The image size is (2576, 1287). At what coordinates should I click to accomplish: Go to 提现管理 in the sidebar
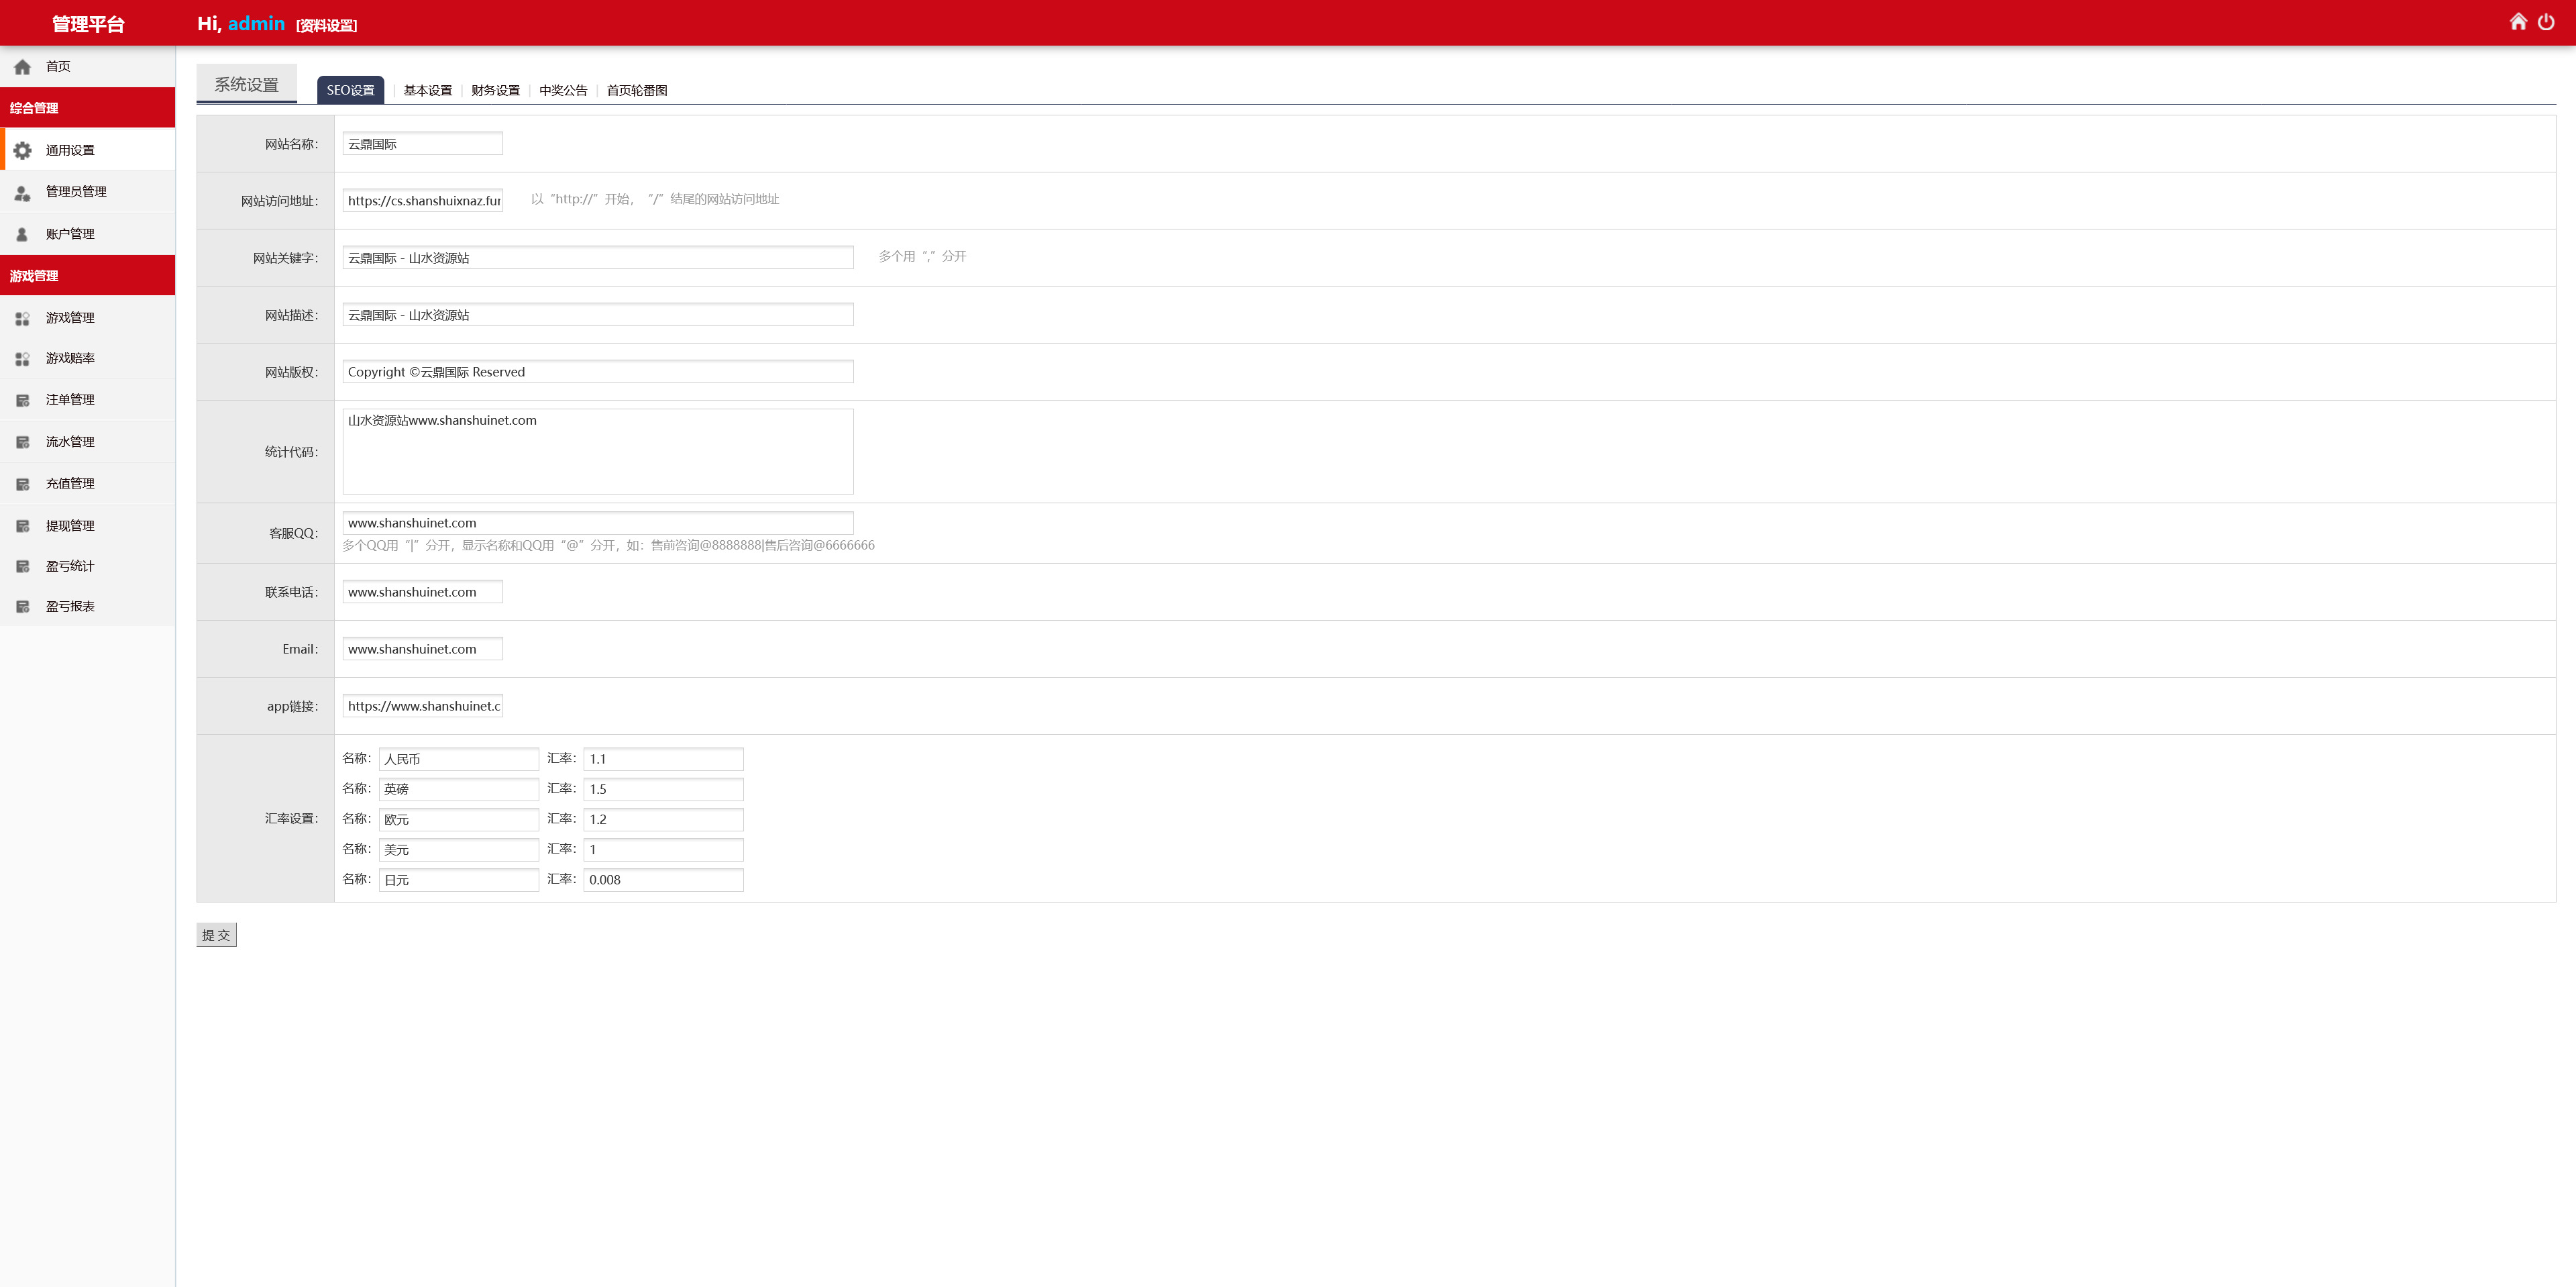[70, 526]
